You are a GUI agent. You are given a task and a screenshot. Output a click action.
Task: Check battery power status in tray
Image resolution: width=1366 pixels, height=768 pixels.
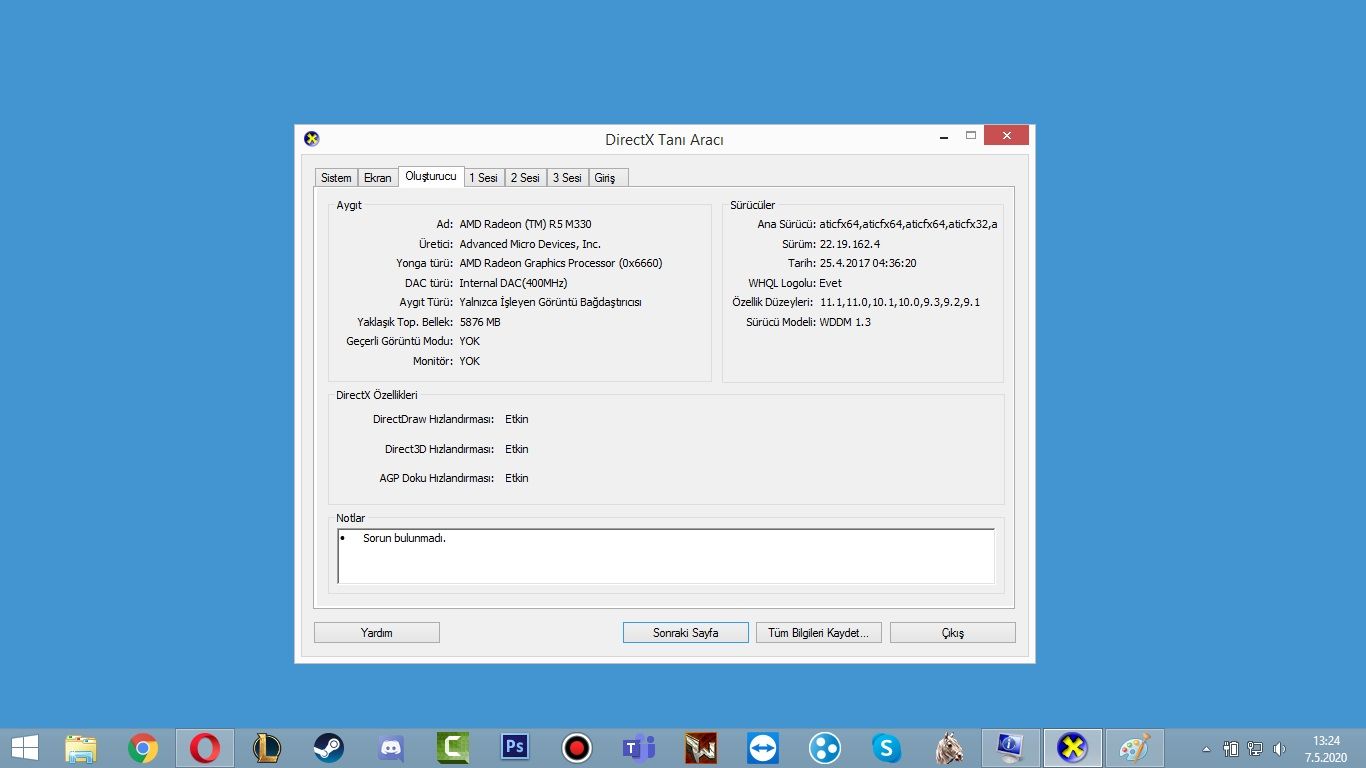pos(1231,748)
